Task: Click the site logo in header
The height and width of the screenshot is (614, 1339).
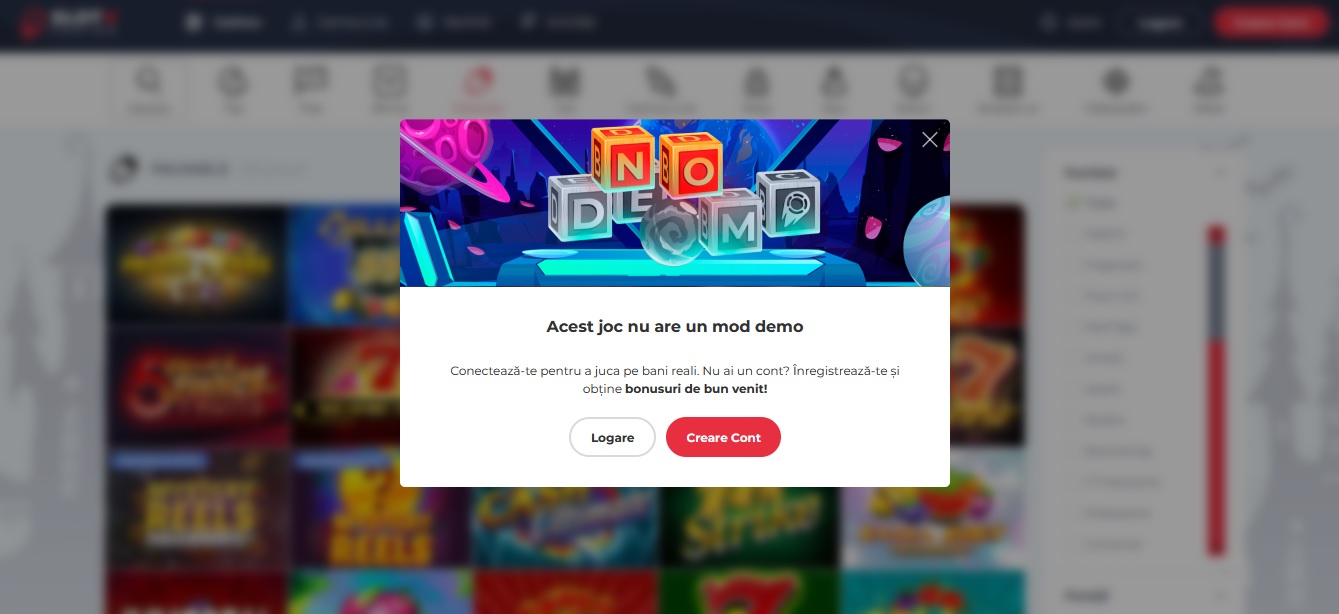Action: tap(70, 22)
